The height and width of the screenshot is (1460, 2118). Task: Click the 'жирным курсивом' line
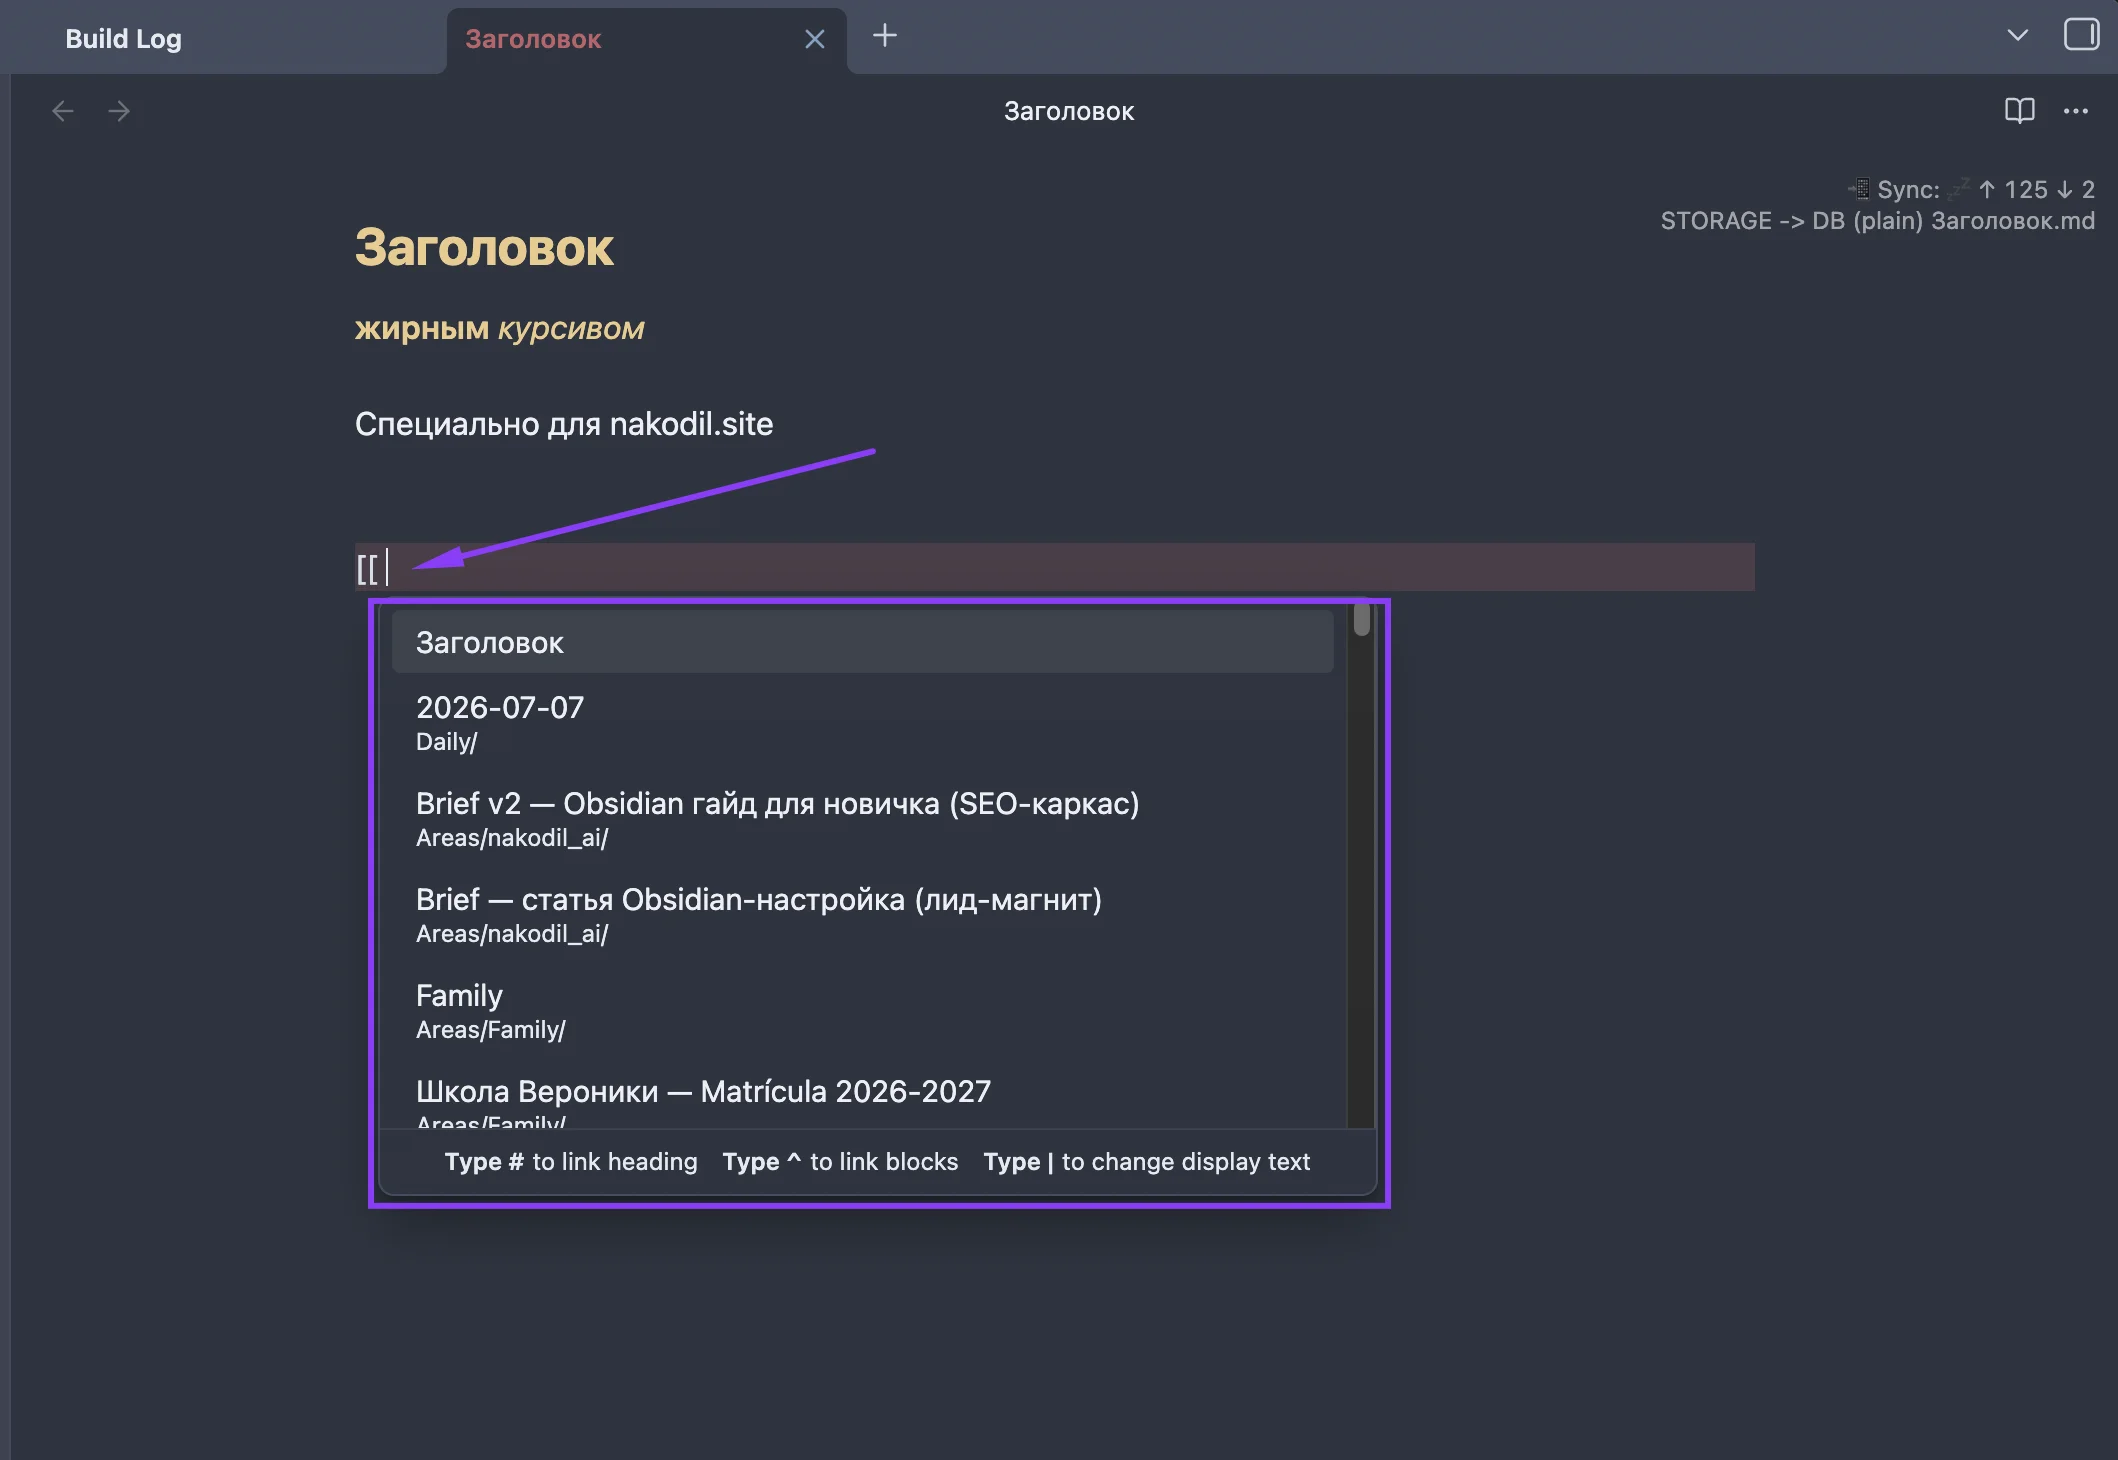[x=499, y=329]
